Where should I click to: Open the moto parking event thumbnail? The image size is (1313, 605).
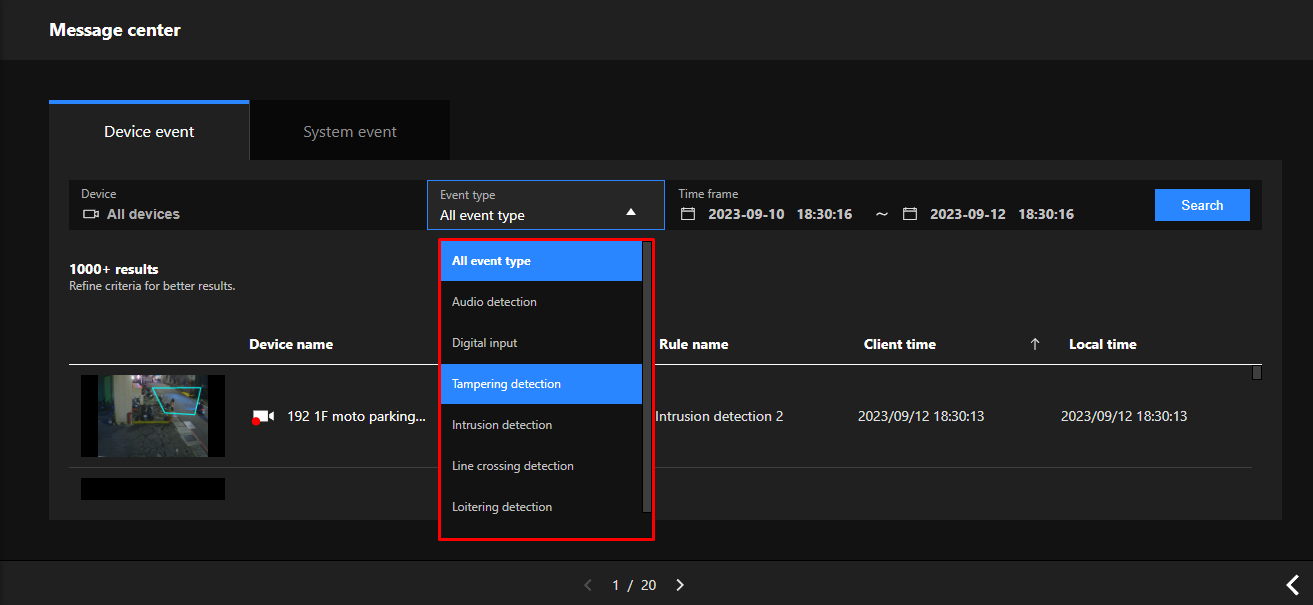click(153, 416)
